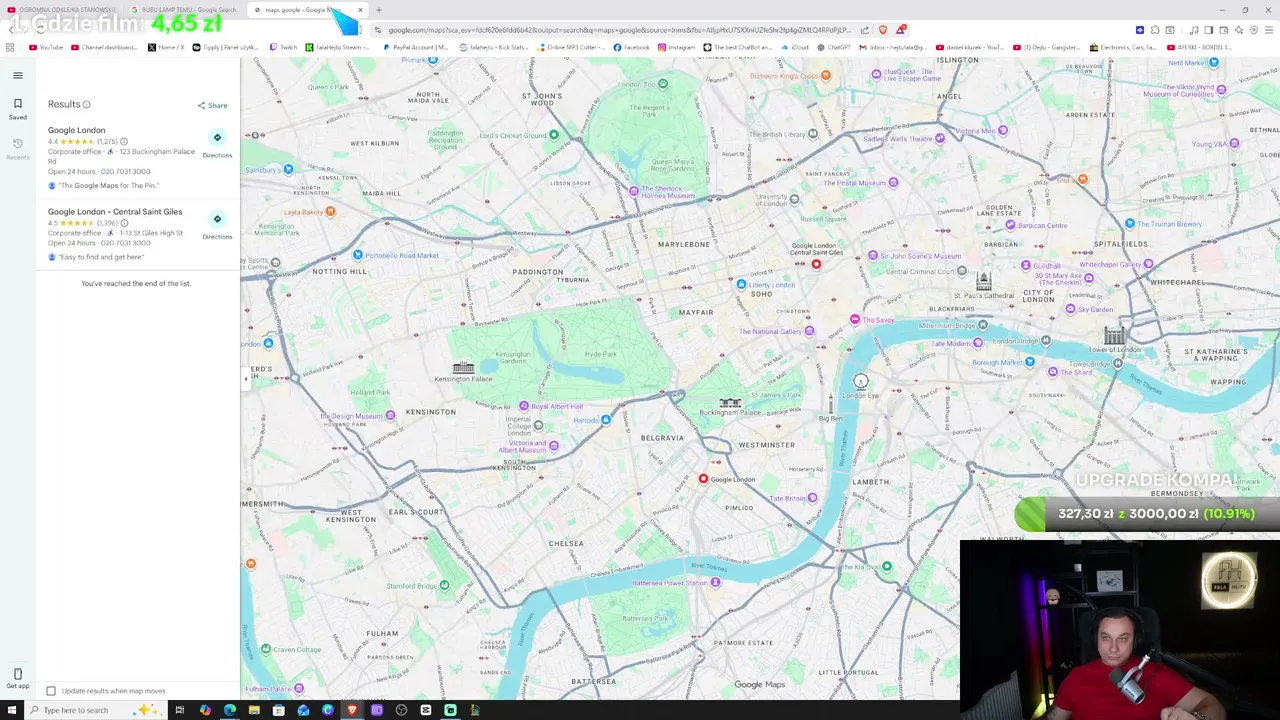1280x720 pixels.
Task: Click info icon next to Results heading
Action: point(87,104)
